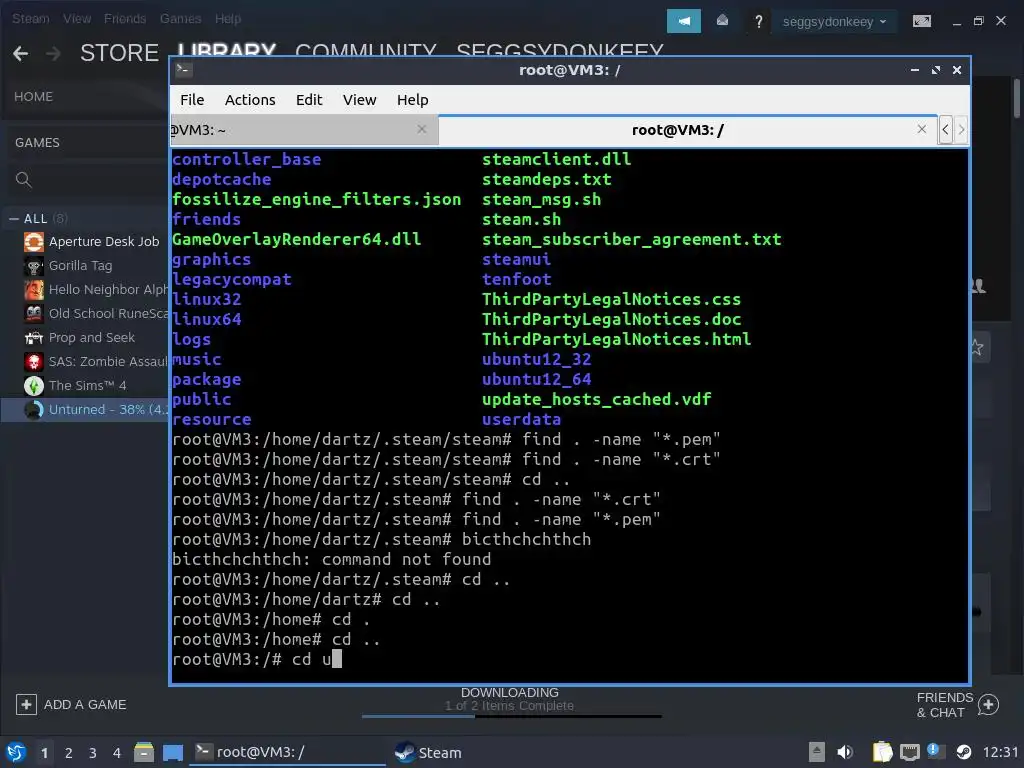The image size is (1024, 768).
Task: Click the clipboard tray icon
Action: 882,752
